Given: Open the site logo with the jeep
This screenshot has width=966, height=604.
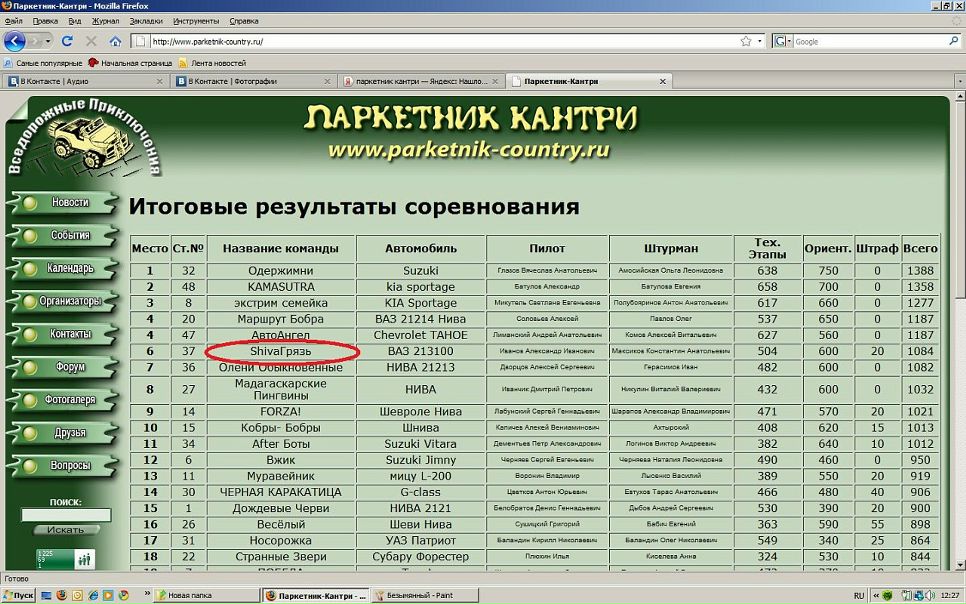Looking at the screenshot, I should pos(85,139).
